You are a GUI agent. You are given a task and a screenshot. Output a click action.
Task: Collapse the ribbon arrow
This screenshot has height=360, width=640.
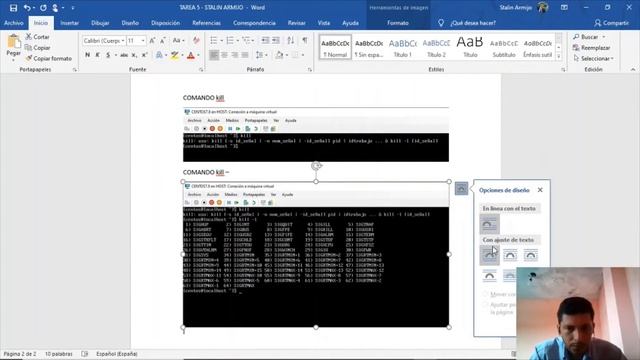[633, 70]
